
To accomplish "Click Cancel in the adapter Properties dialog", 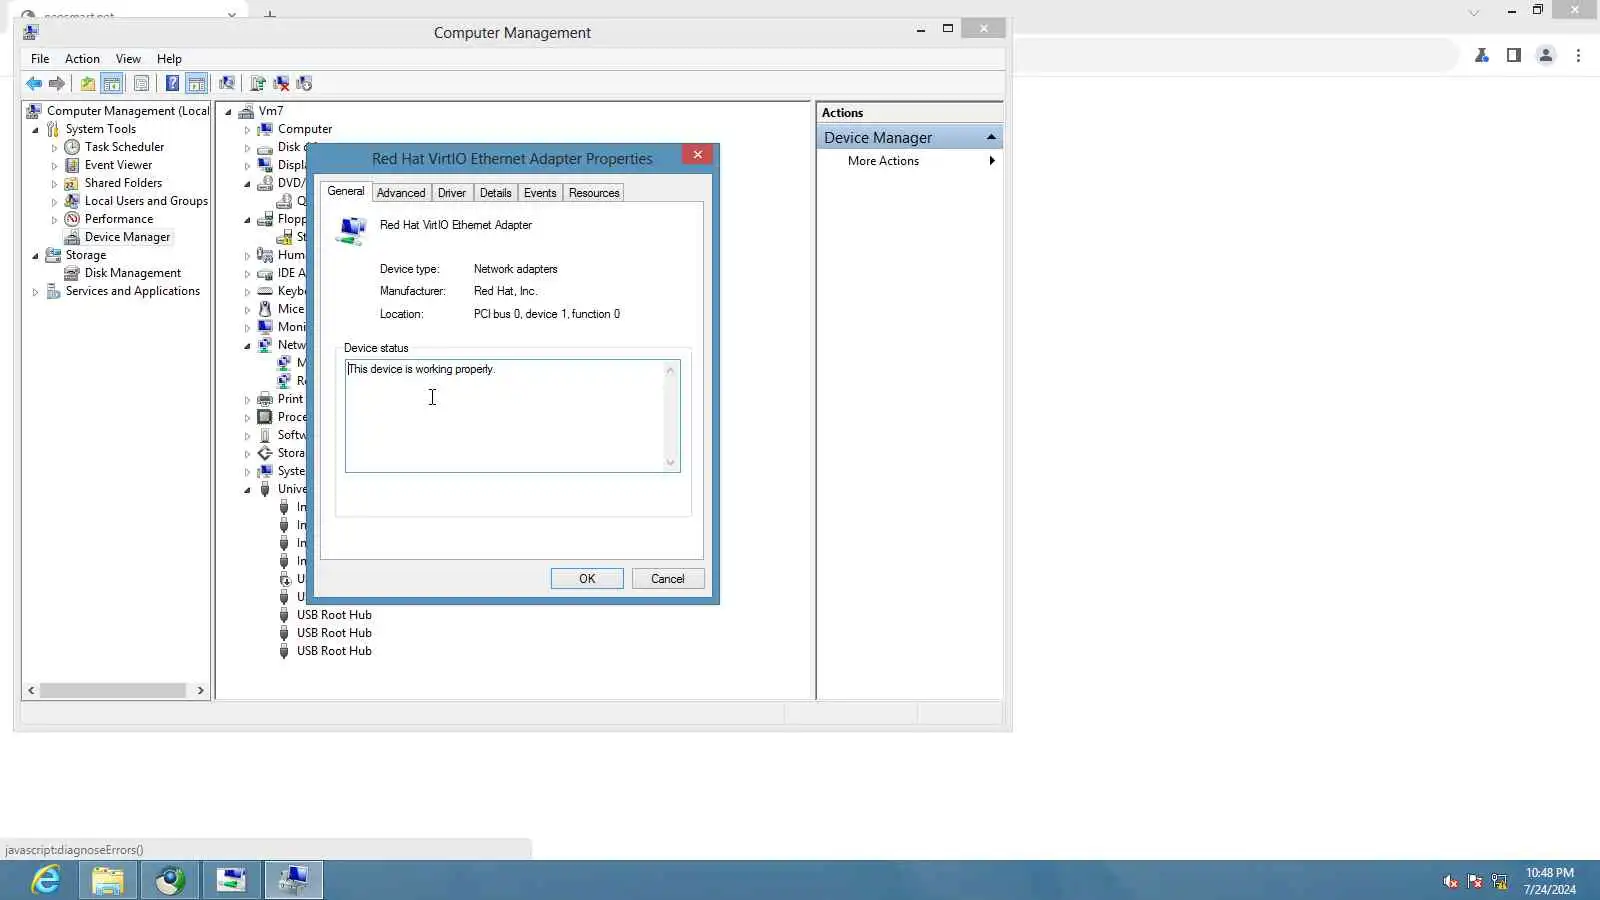I will point(668,579).
